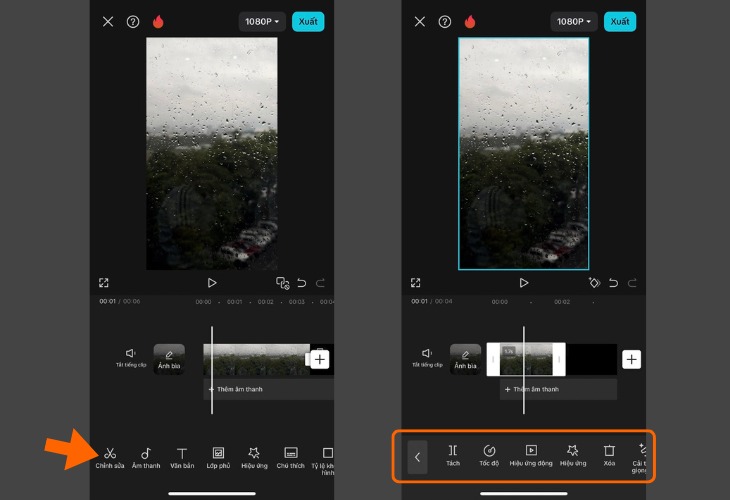730x500 pixels.
Task: Tap the Chú thích captions icon
Action: 291,455
